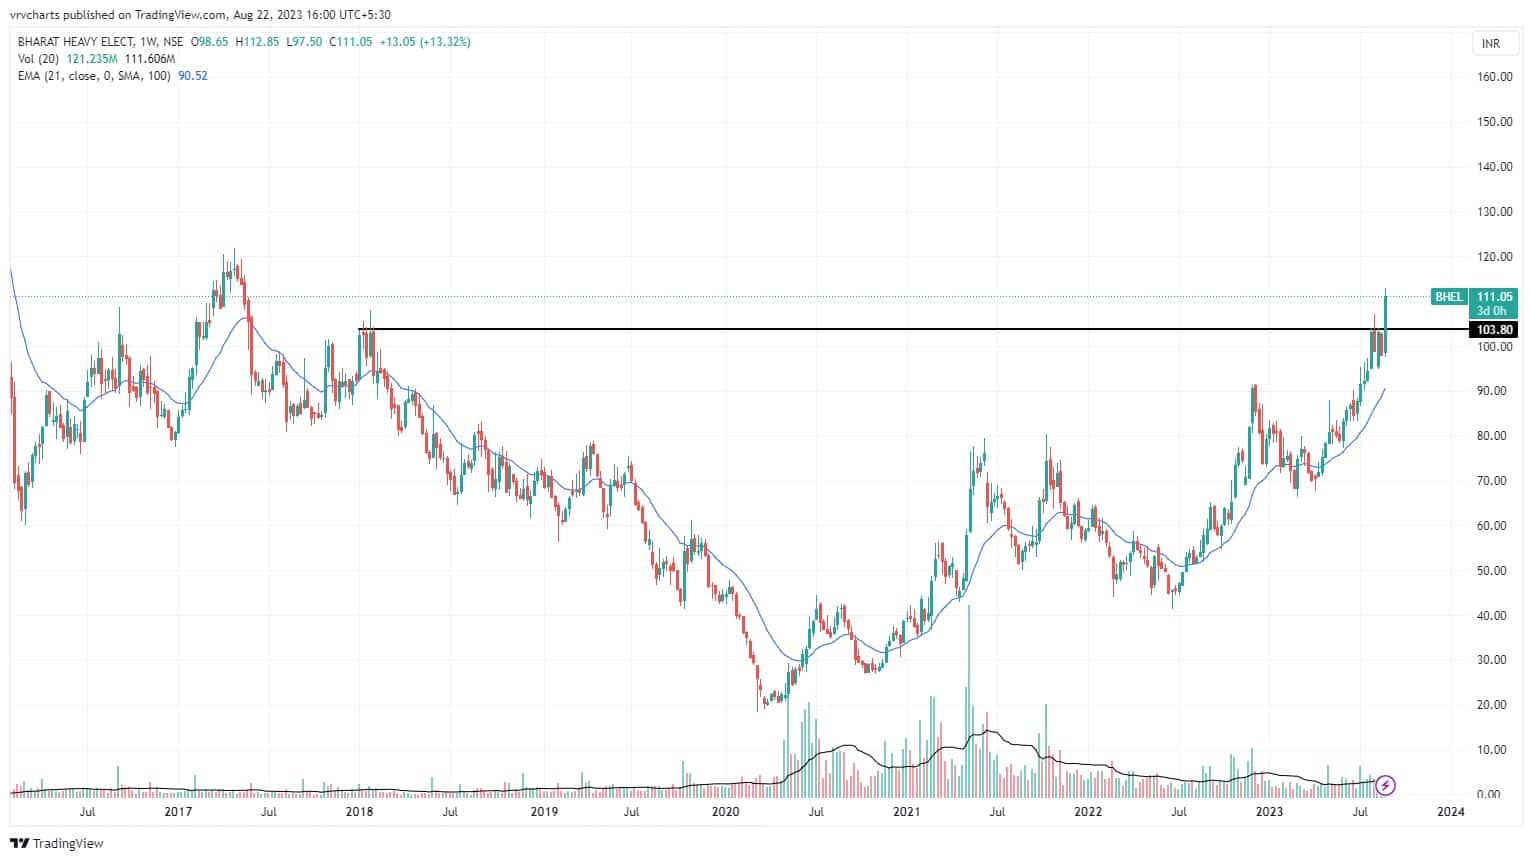Click the purple lightning bolt icon

coord(1386,785)
